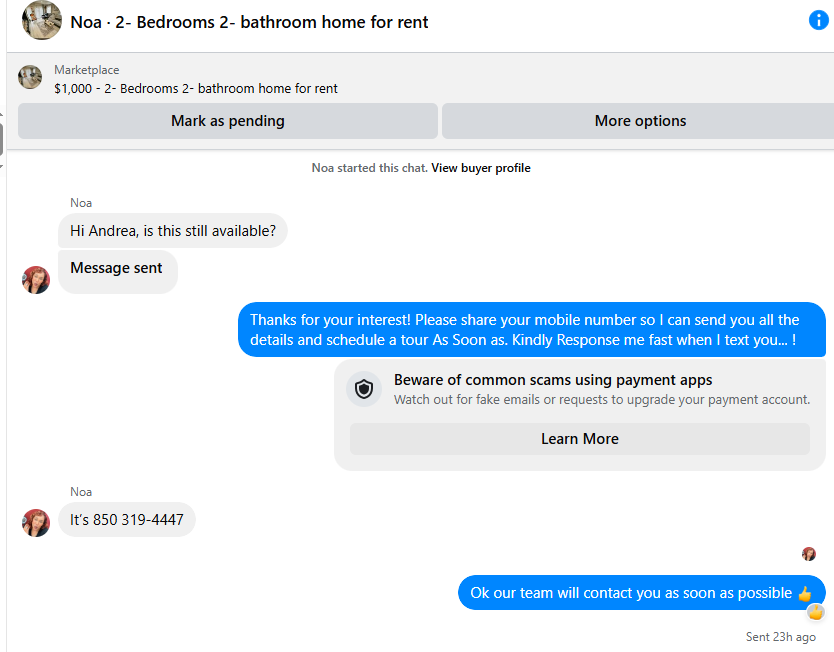Click the Mark as pending button
The height and width of the screenshot is (652, 834).
pyautogui.click(x=228, y=121)
